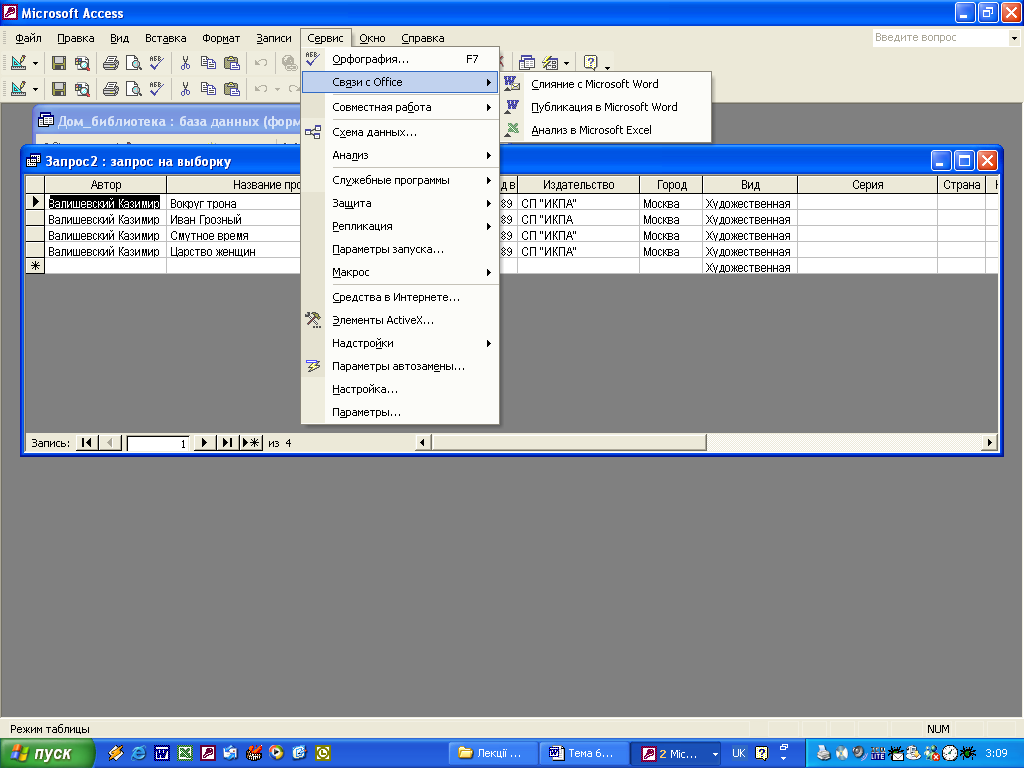This screenshot has width=1024, height=768.
Task: Click the Paste clipboard icon in the upper toolbar
Action: (232, 63)
